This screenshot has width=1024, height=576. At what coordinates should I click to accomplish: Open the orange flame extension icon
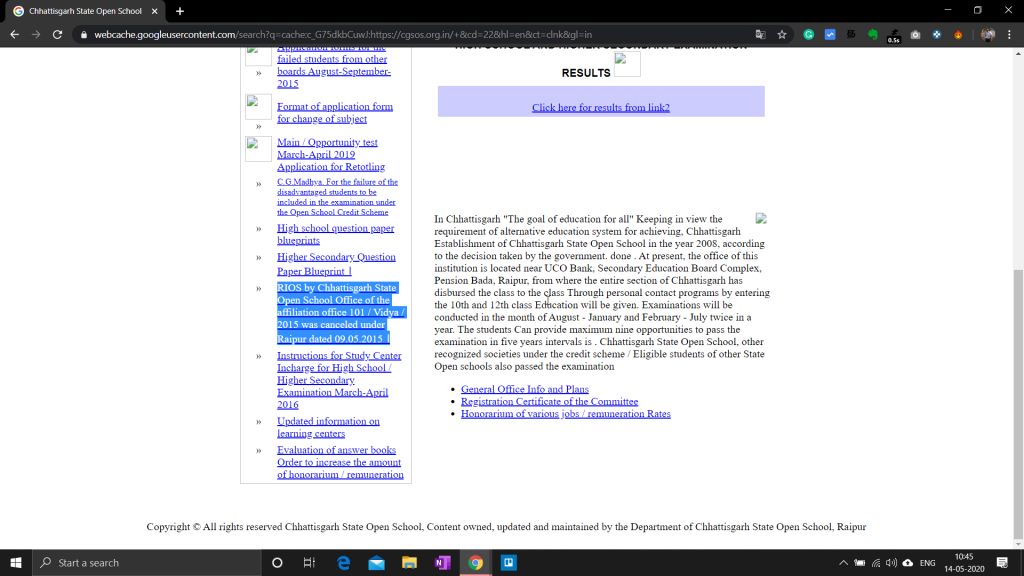coord(958,35)
